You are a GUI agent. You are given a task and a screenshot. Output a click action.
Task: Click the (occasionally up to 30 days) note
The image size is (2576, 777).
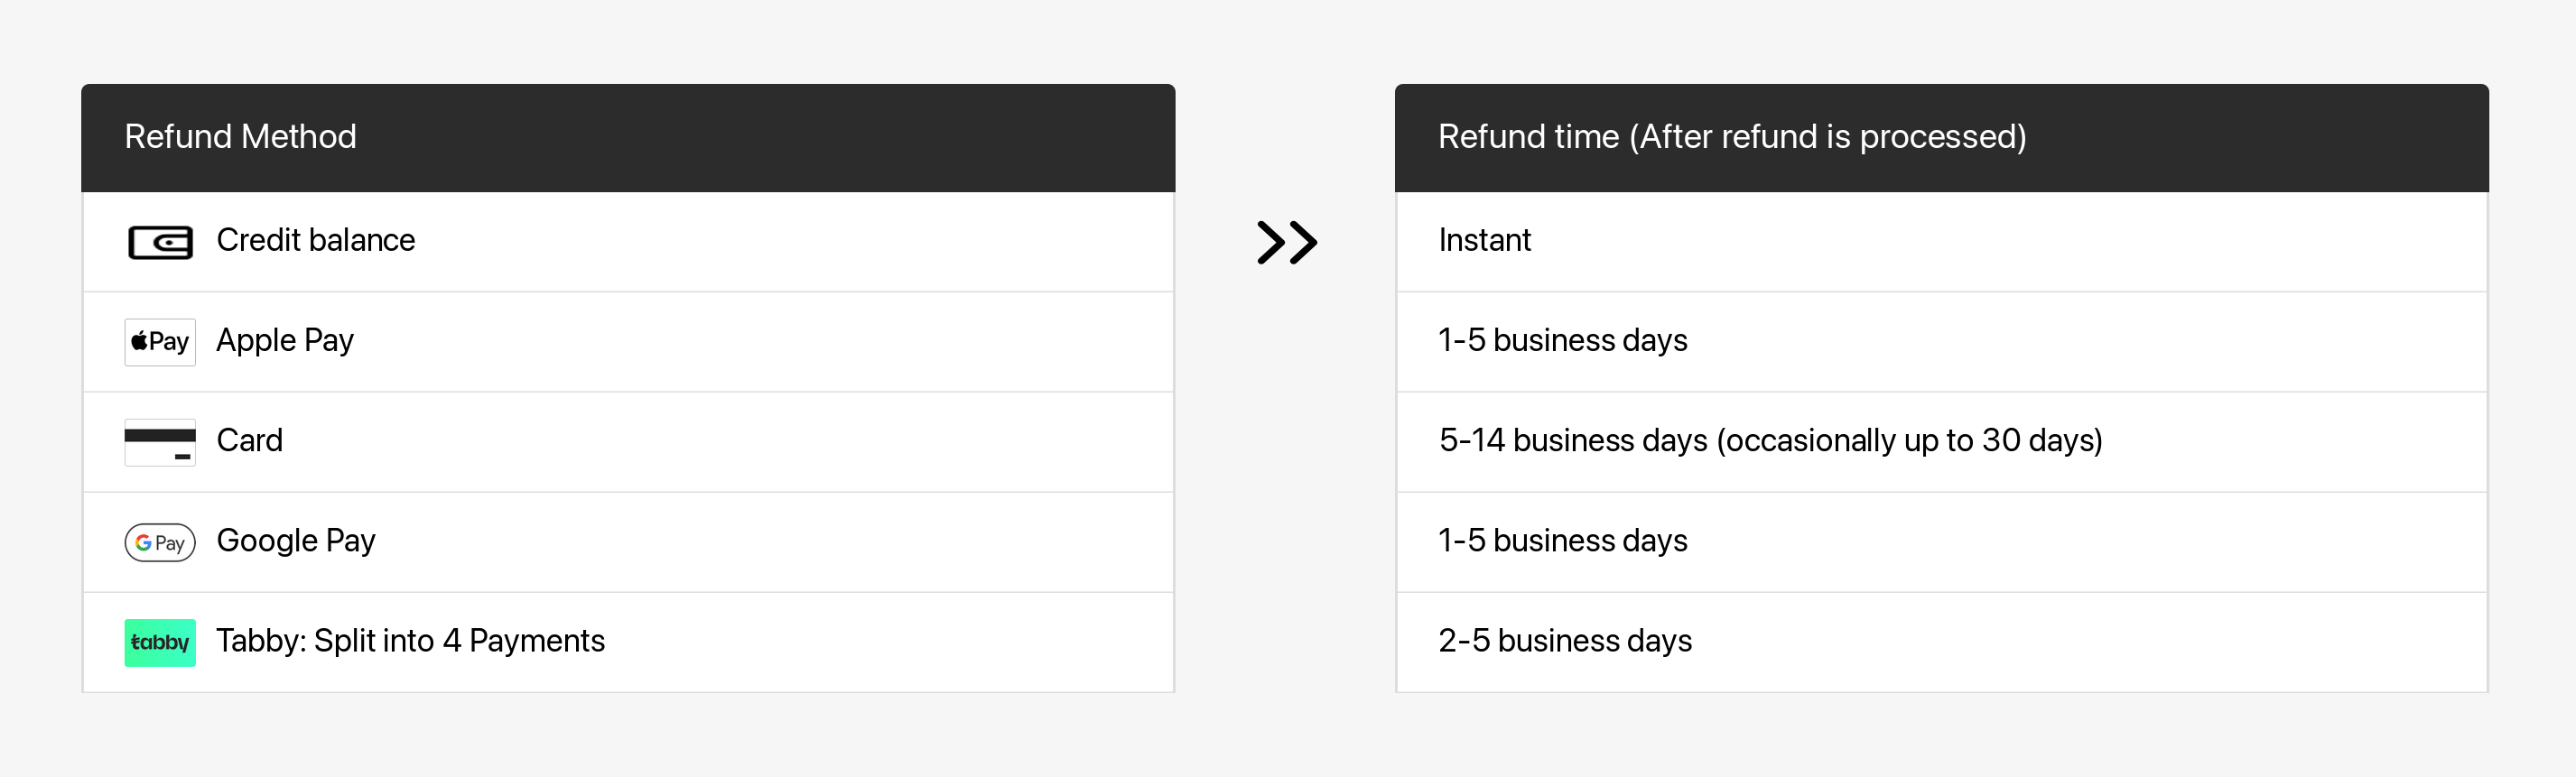click(1909, 441)
